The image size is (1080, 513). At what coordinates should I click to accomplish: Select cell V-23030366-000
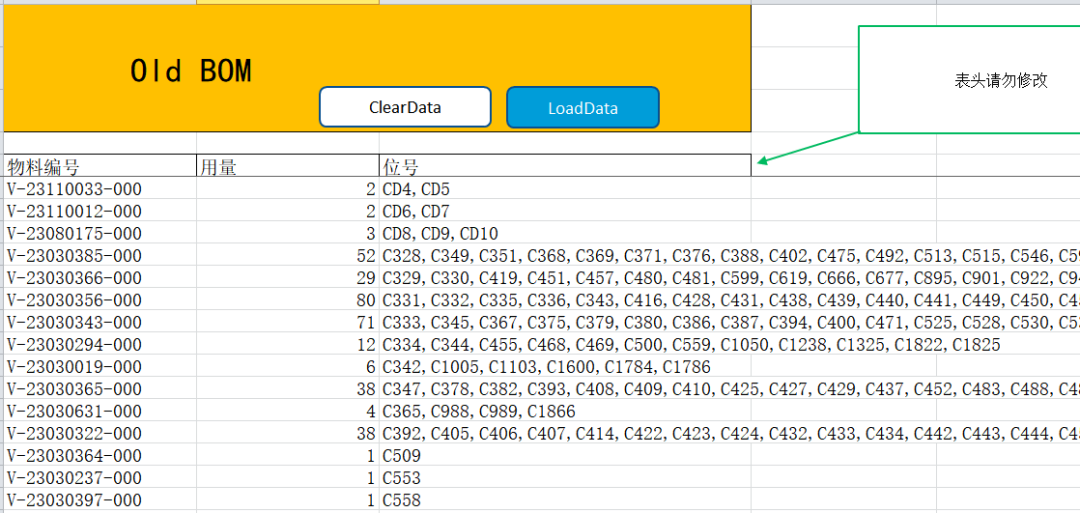pyautogui.click(x=100, y=278)
